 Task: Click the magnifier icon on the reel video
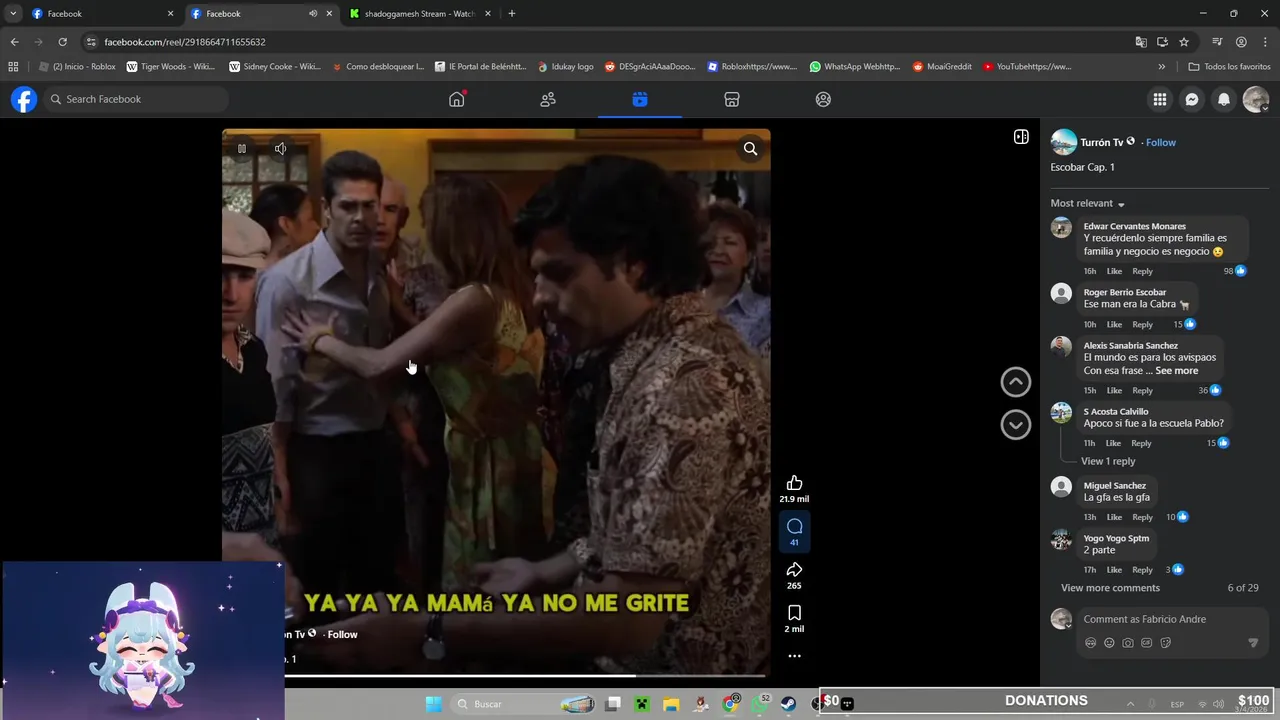click(x=750, y=149)
